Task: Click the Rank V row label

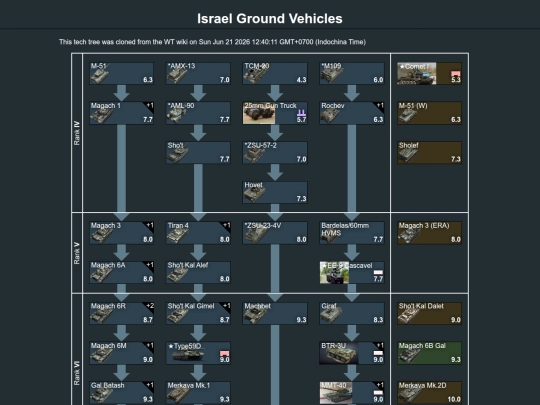Action: [77, 253]
